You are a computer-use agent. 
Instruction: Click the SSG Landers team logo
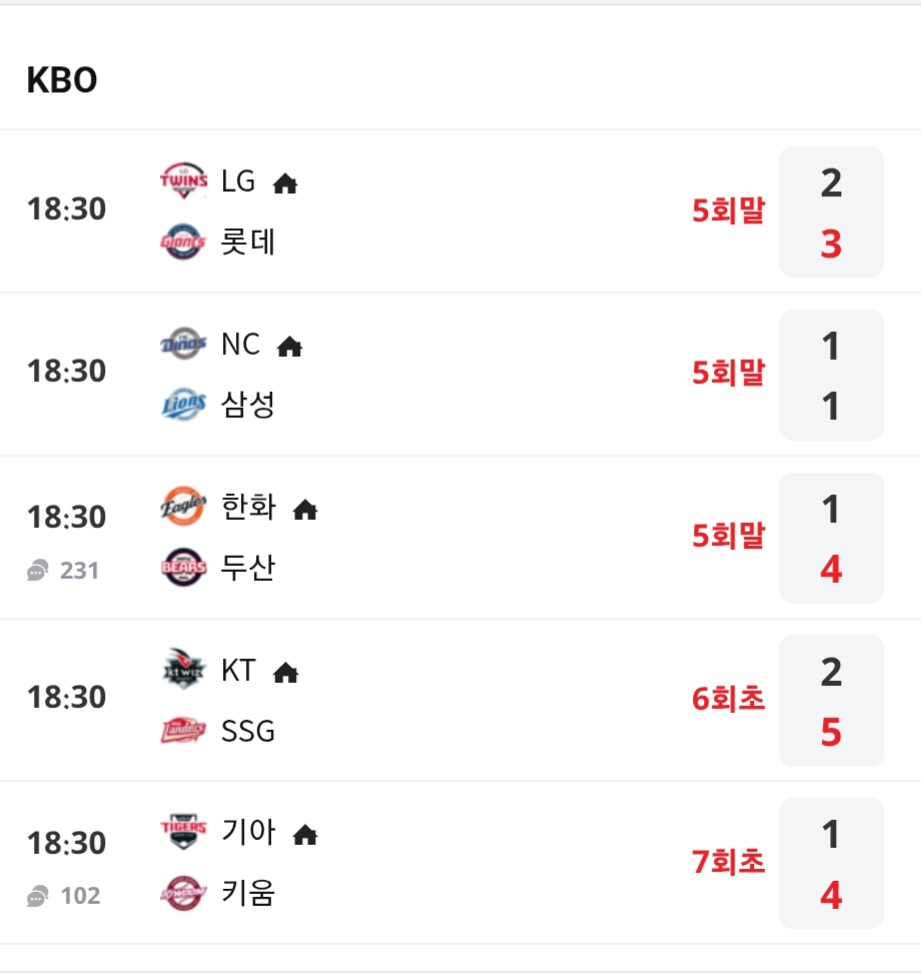click(x=183, y=730)
